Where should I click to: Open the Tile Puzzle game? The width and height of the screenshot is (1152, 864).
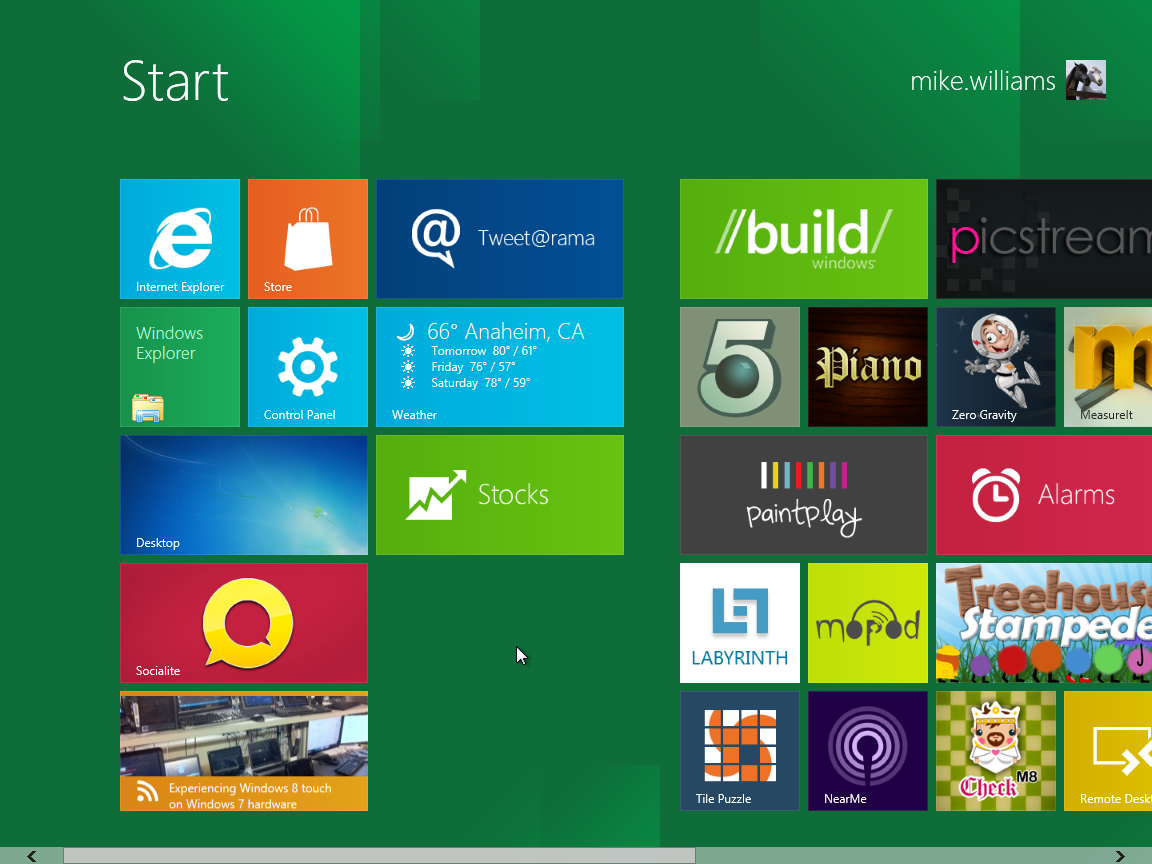[x=739, y=751]
